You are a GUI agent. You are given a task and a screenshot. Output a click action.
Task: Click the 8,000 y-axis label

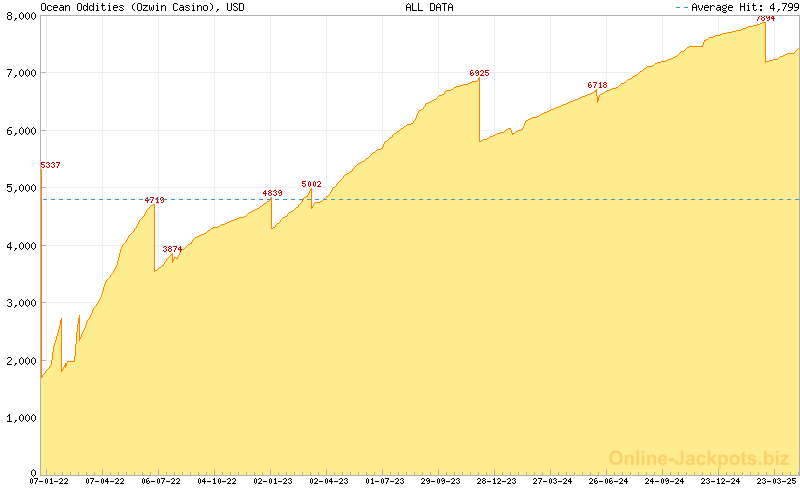point(20,16)
